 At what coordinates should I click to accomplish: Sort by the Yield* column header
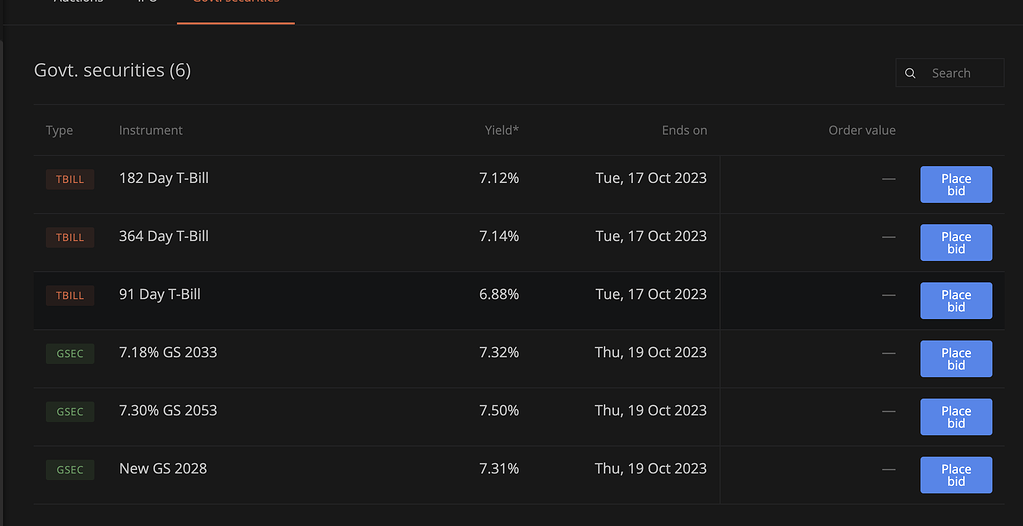(502, 131)
